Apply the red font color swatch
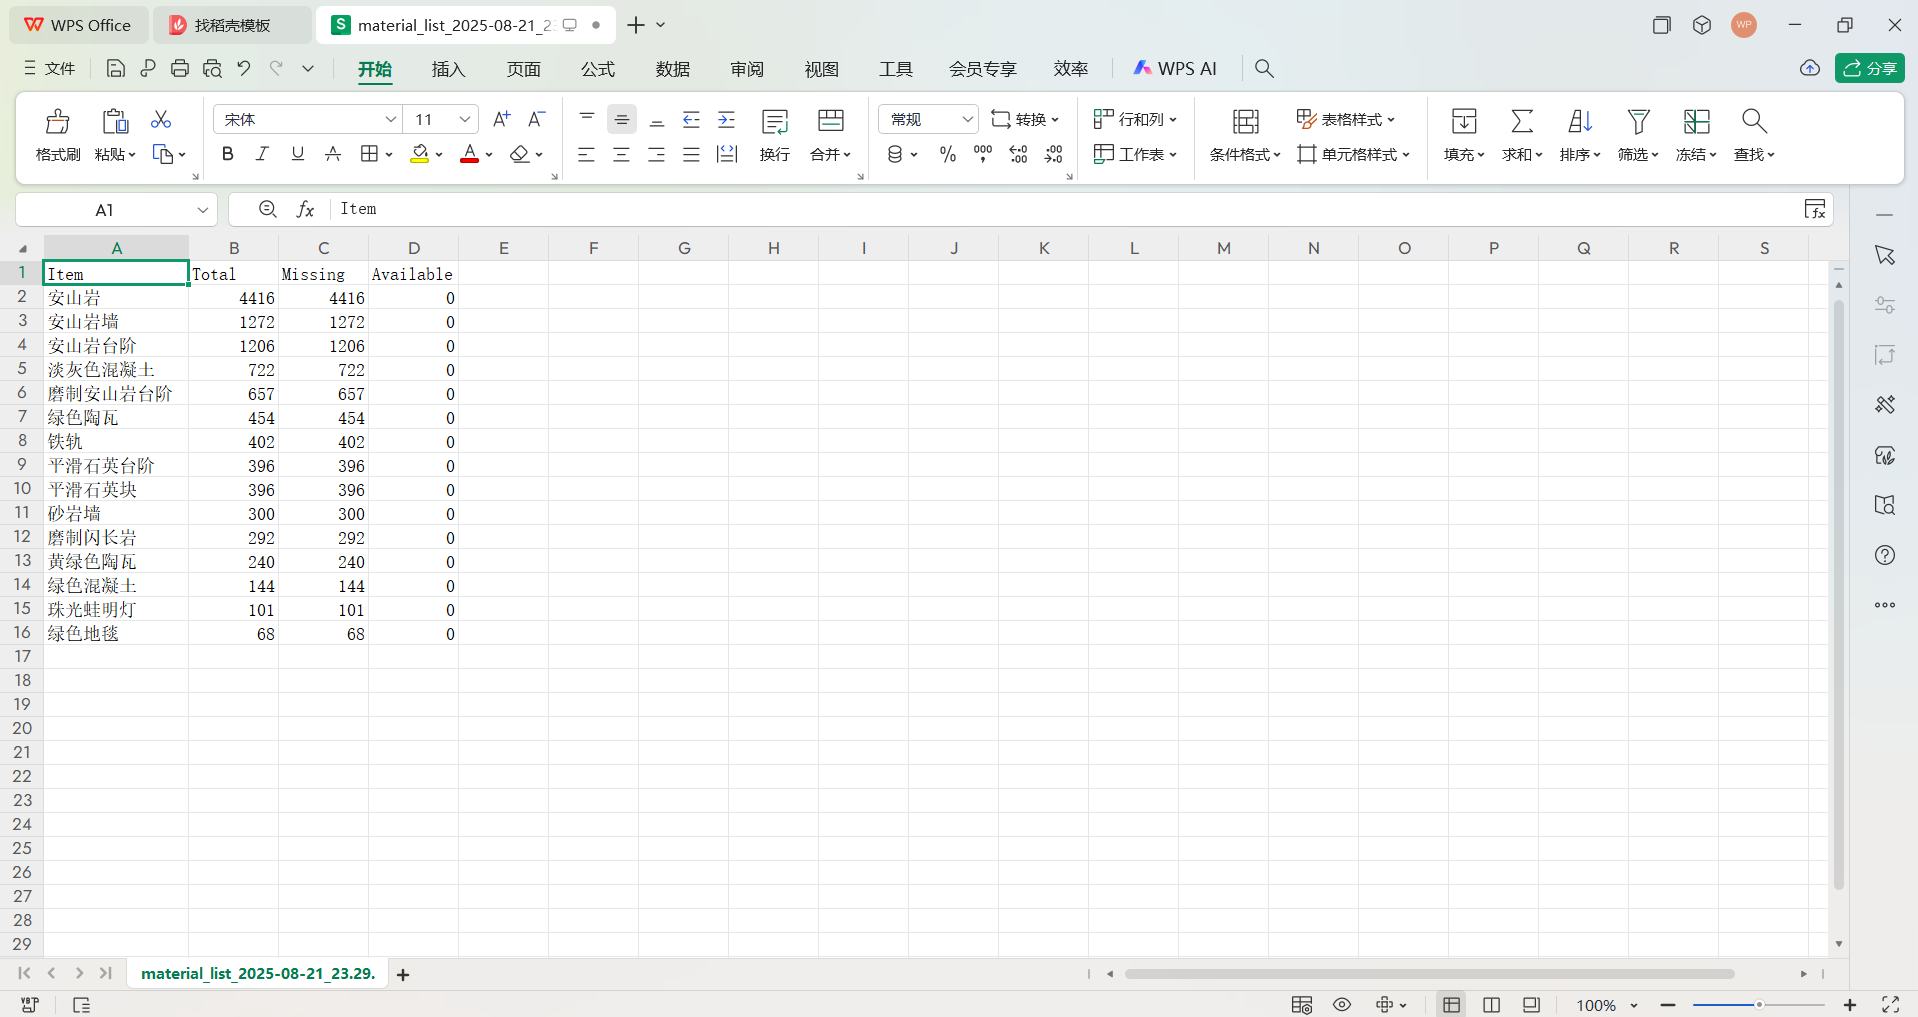The width and height of the screenshot is (1918, 1017). pyautogui.click(x=469, y=154)
